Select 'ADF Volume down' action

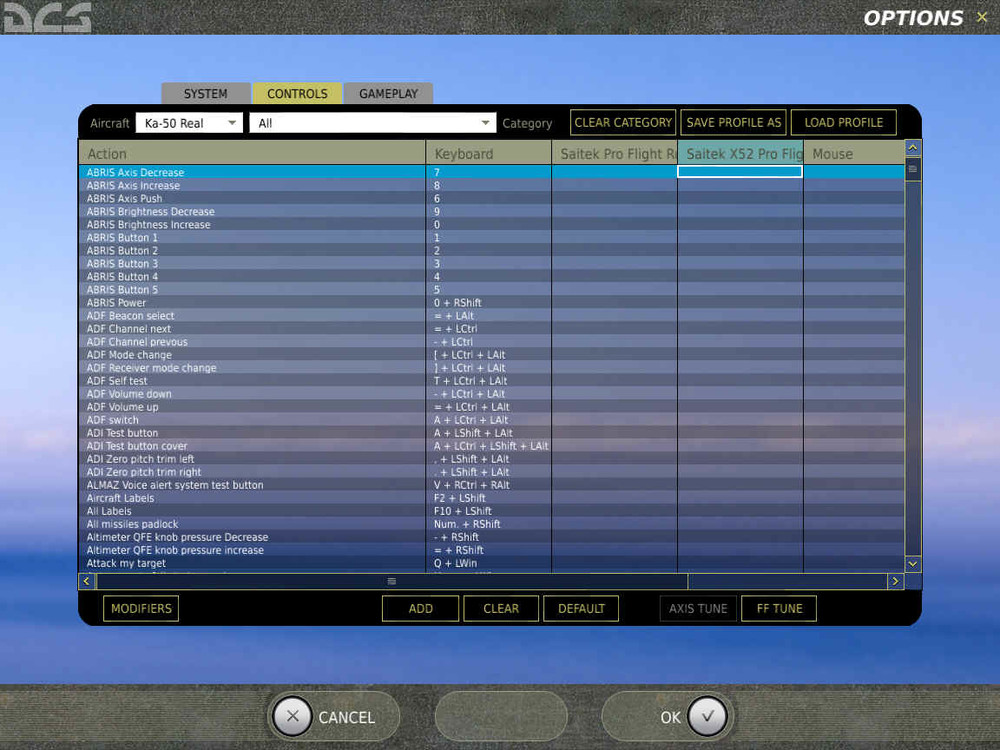(x=129, y=394)
